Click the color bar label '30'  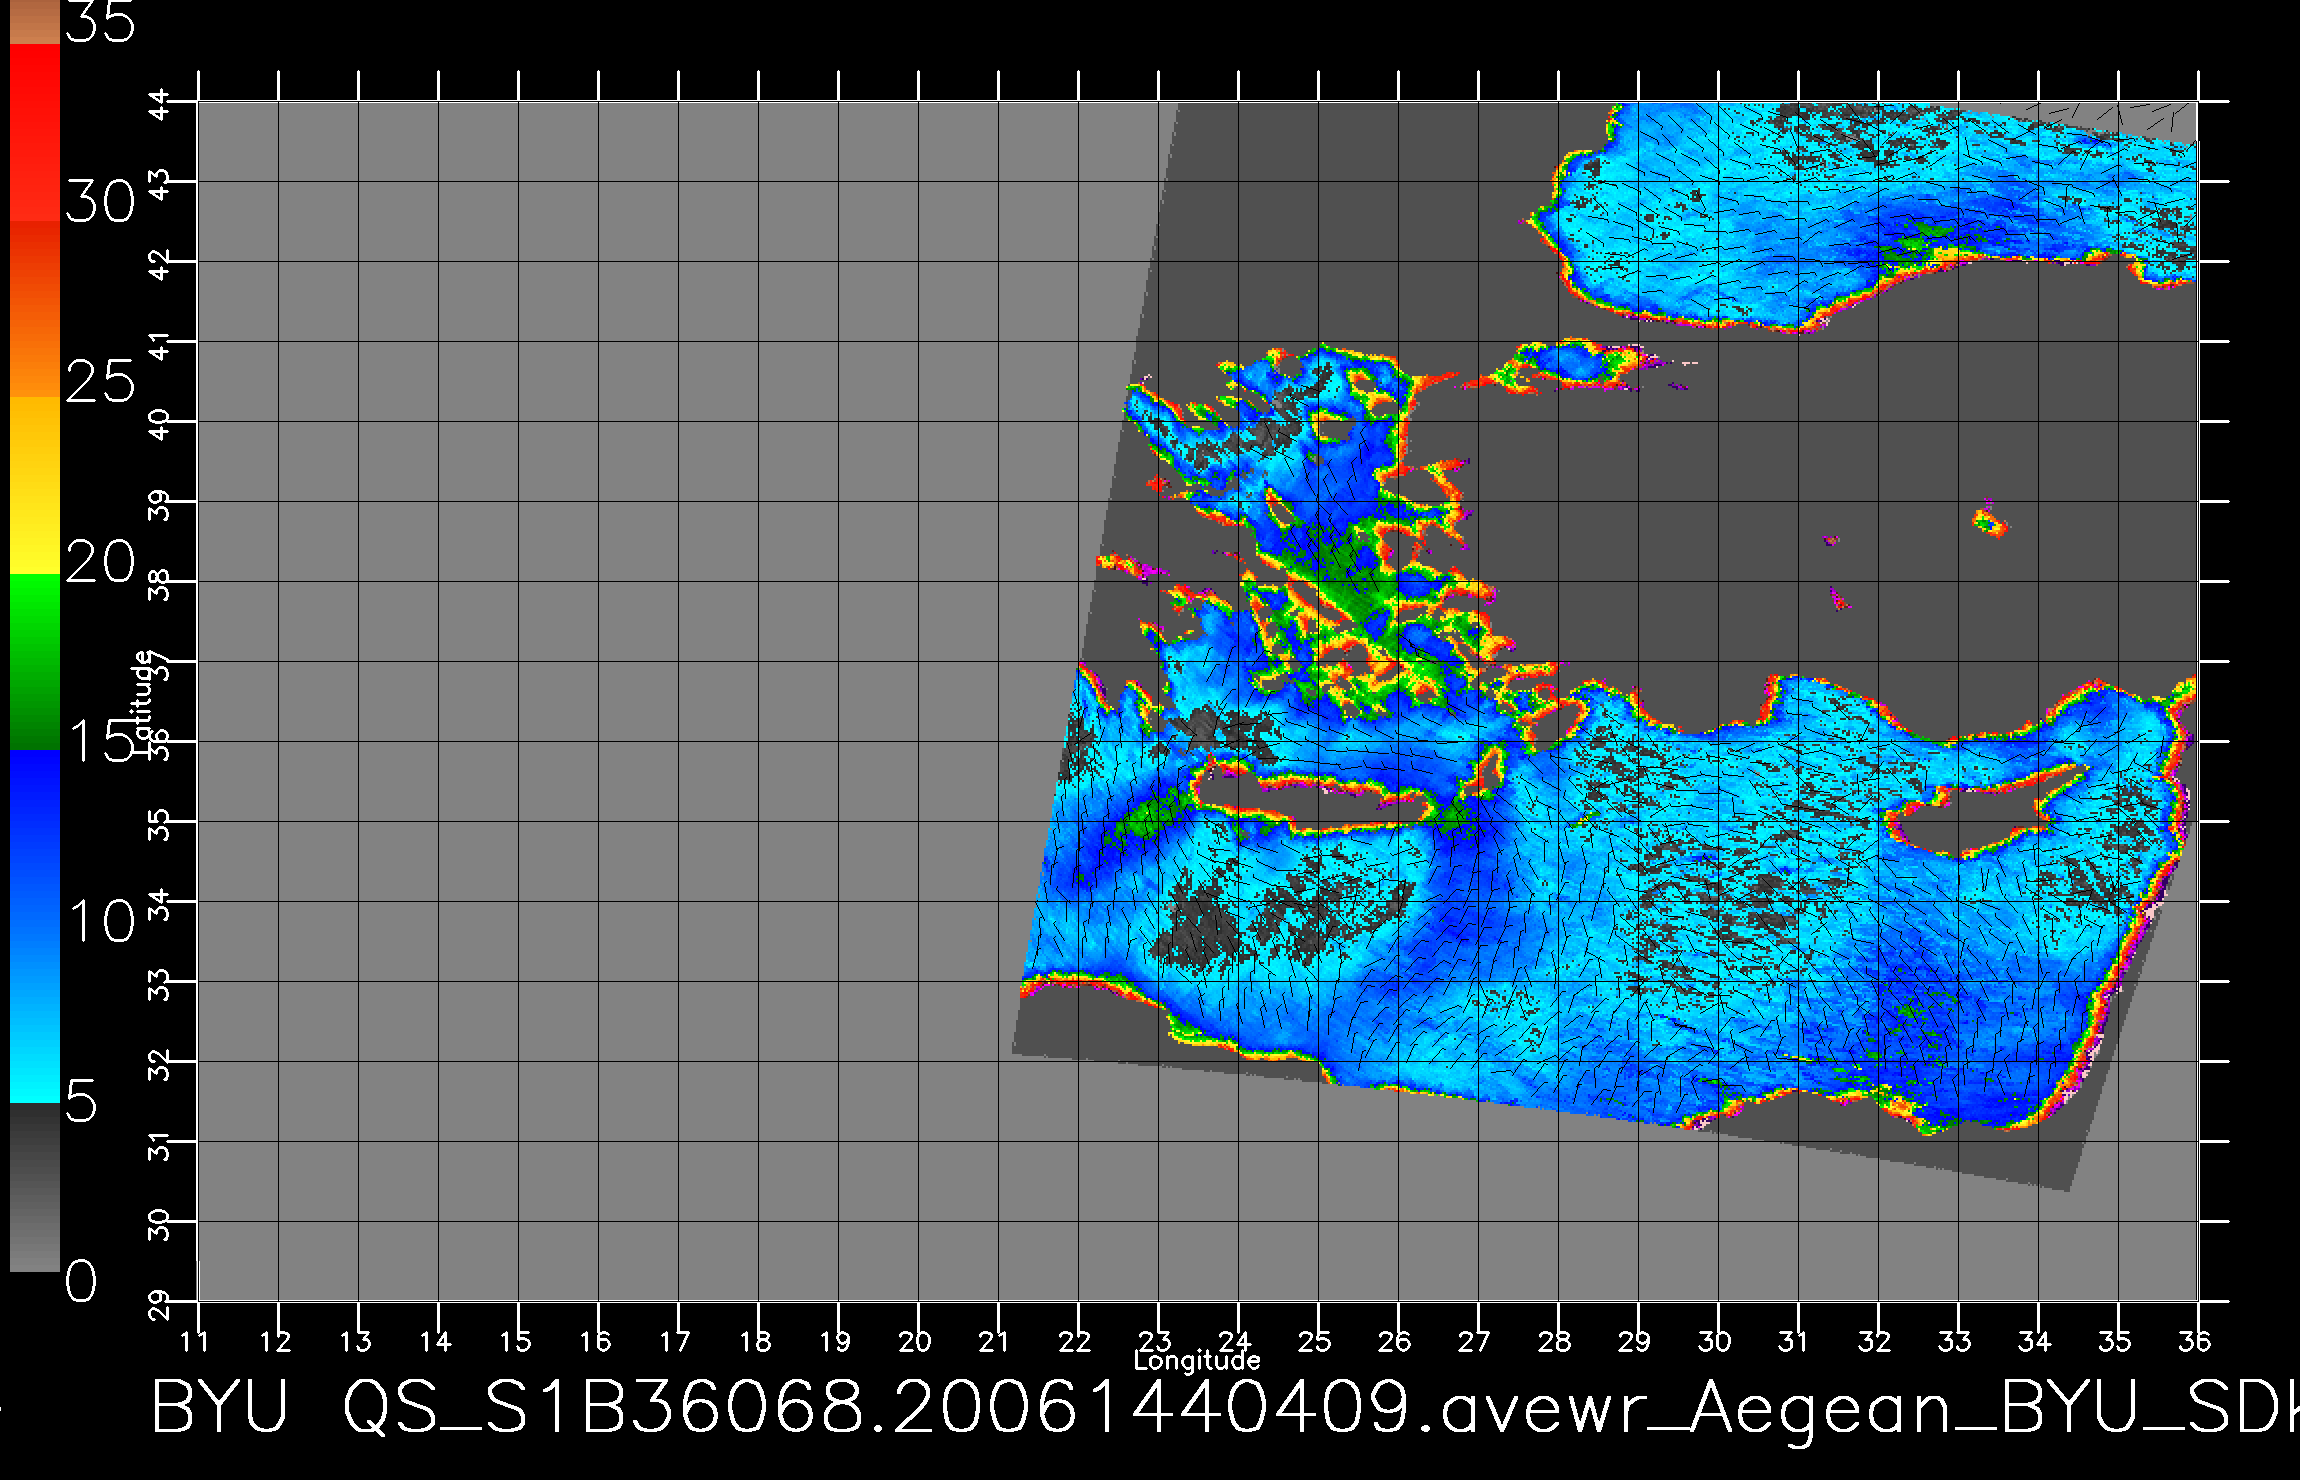[x=100, y=203]
